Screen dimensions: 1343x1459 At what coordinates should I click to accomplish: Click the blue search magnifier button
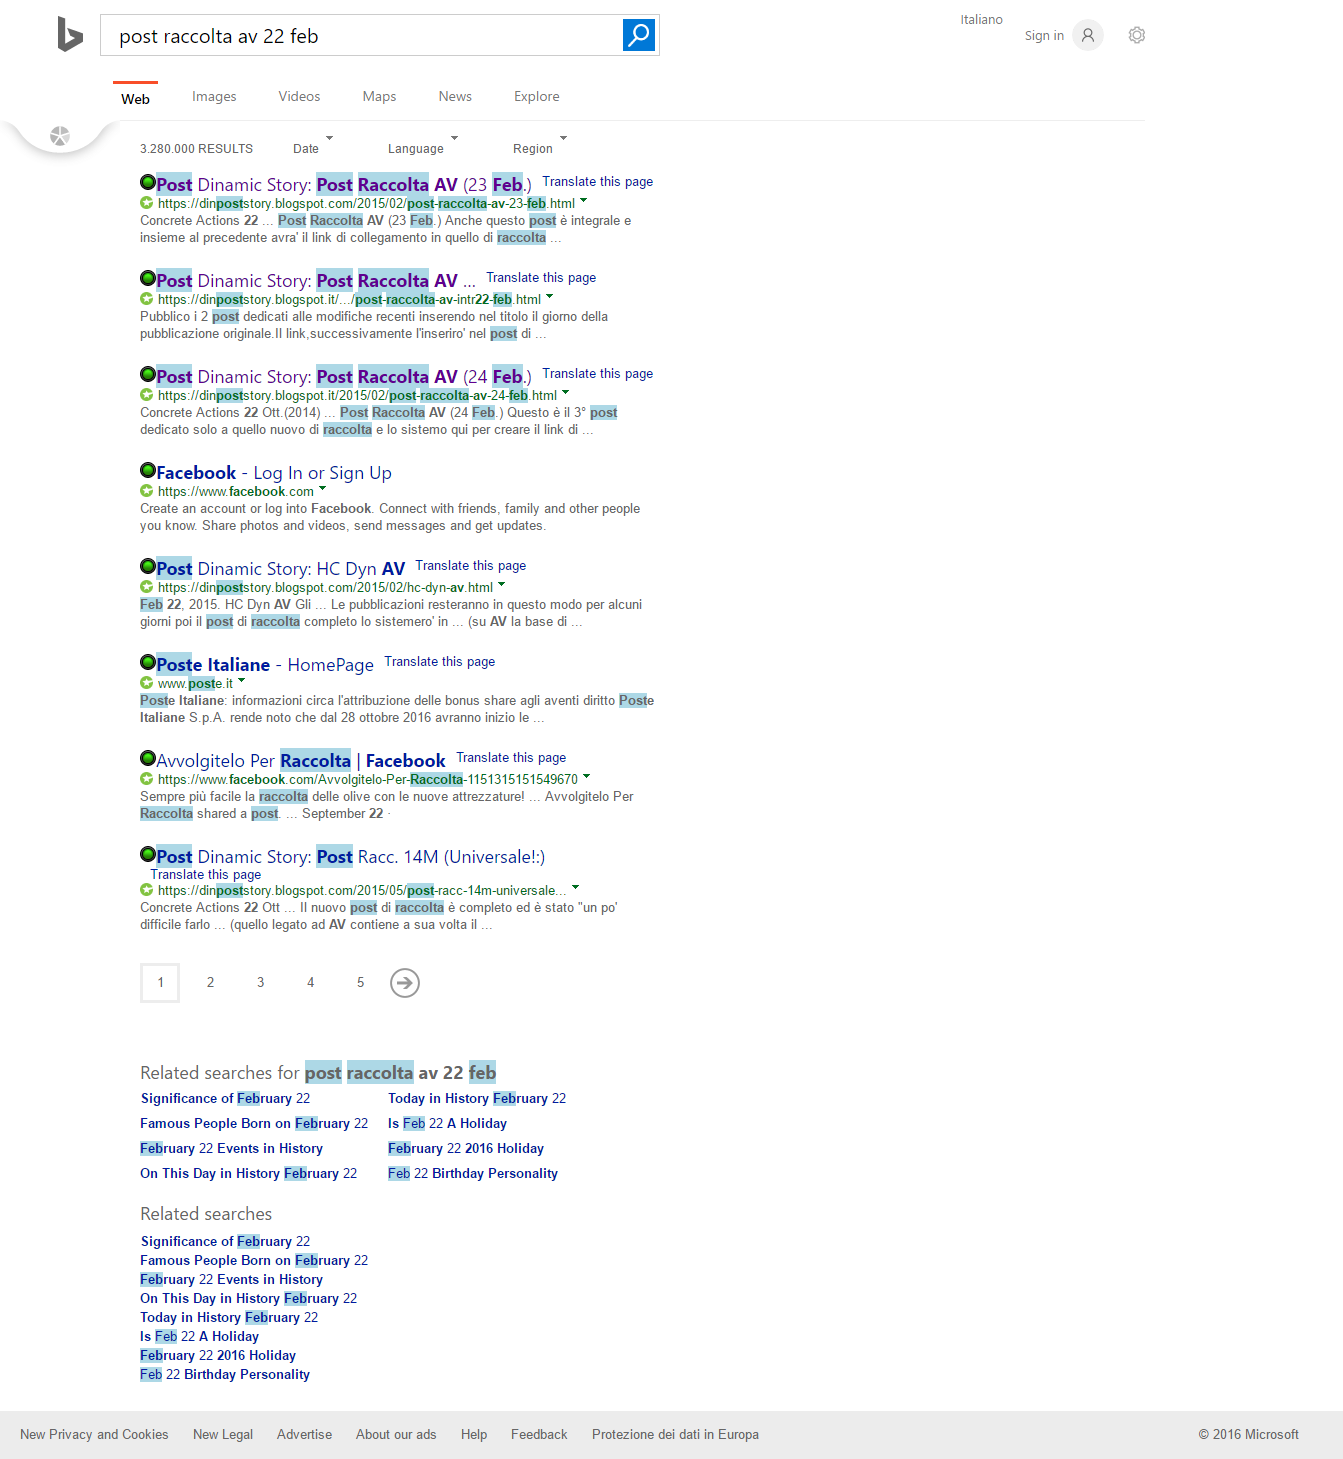639,35
